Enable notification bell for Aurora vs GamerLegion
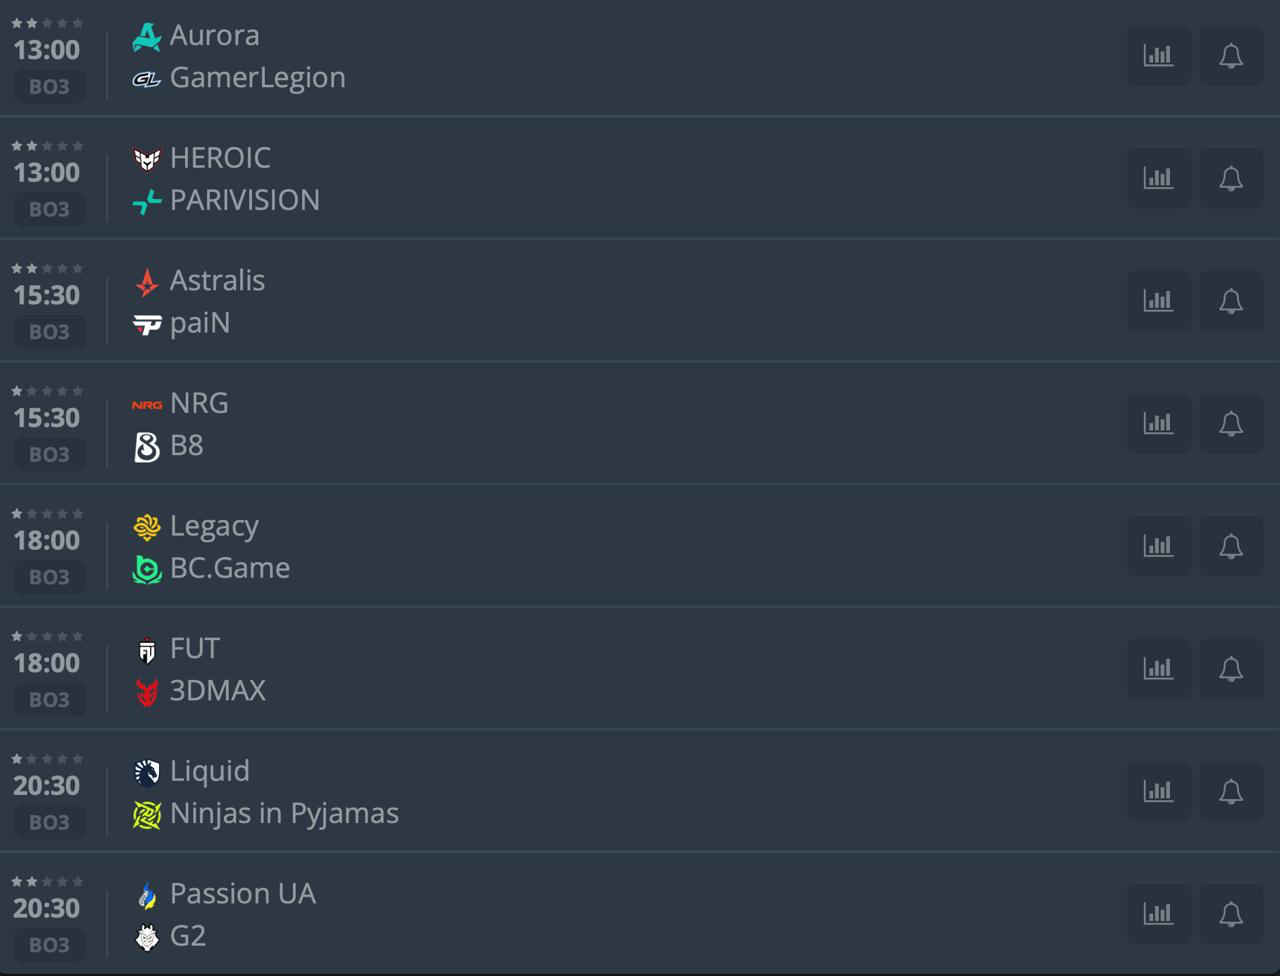 pos(1231,56)
